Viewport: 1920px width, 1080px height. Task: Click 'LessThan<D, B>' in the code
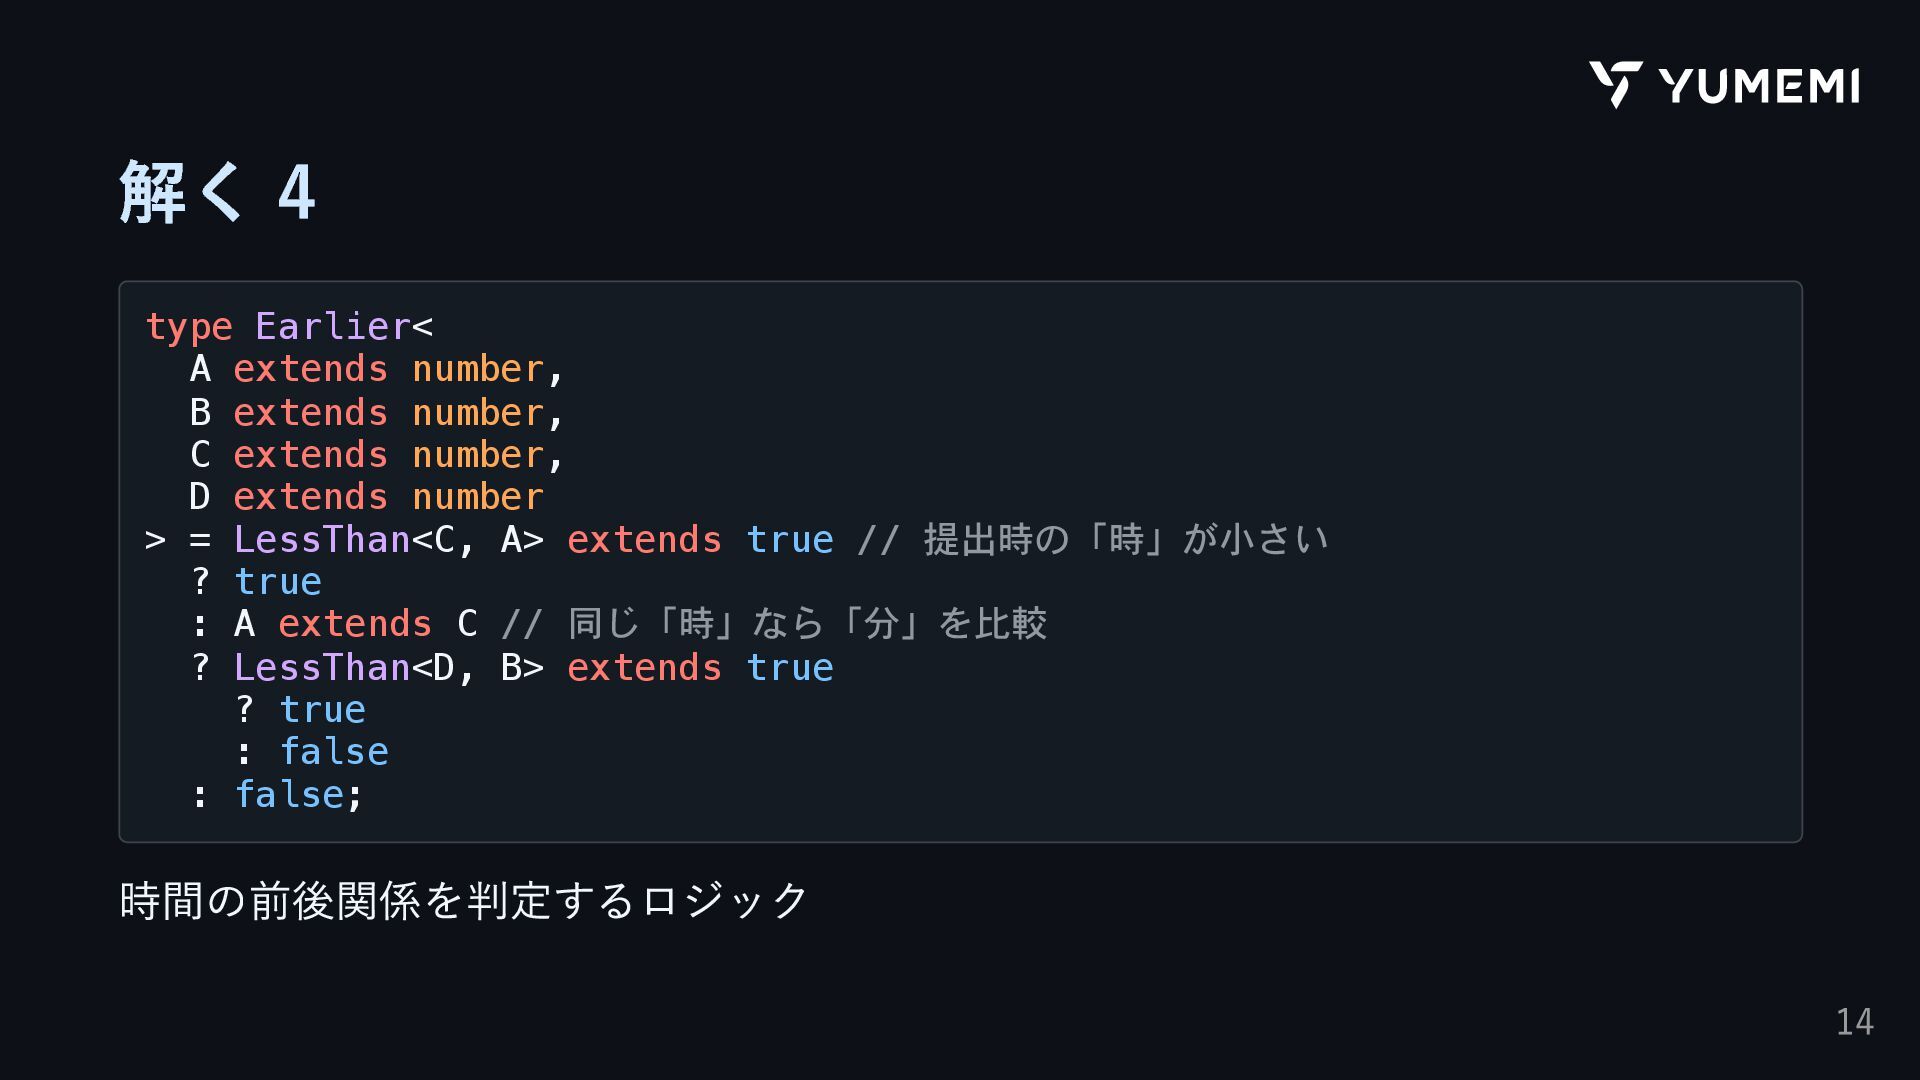pos(388,668)
